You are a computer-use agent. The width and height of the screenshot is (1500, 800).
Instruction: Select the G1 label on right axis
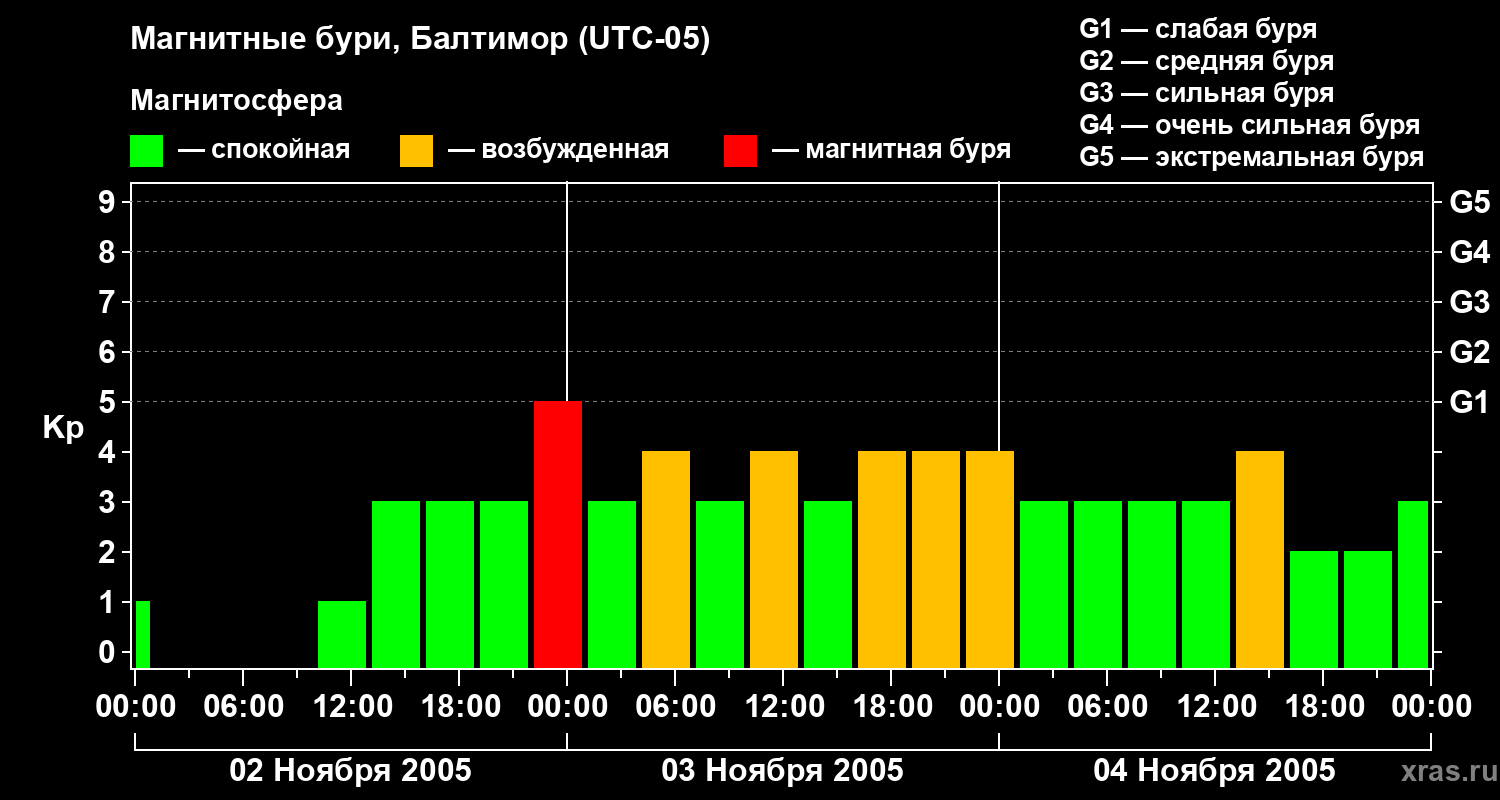pyautogui.click(x=1469, y=402)
